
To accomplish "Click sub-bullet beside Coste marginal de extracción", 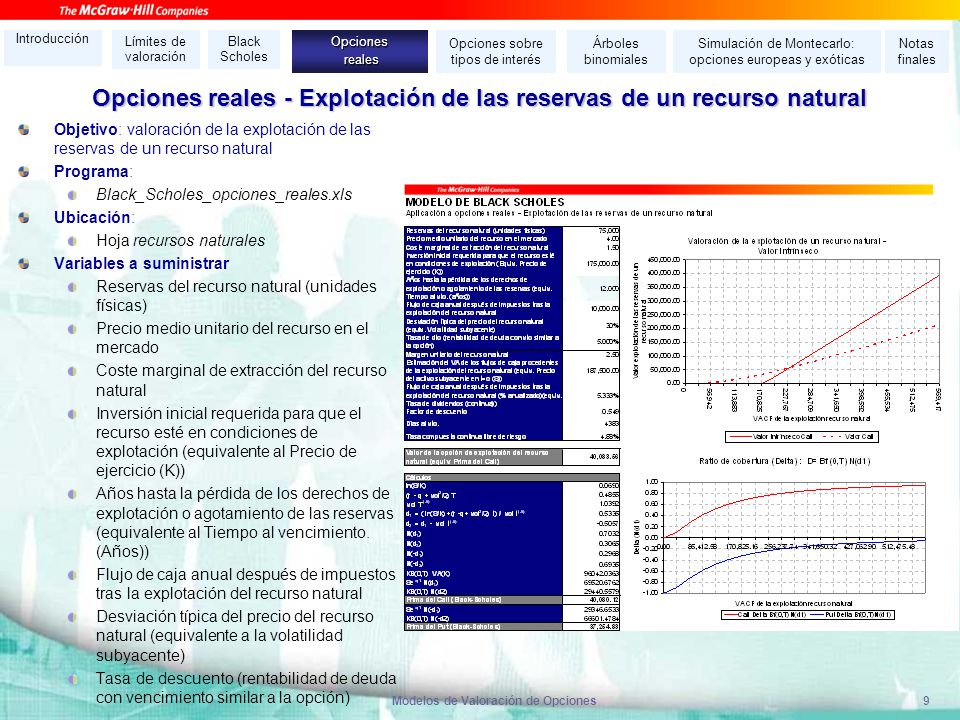I will click(72, 371).
